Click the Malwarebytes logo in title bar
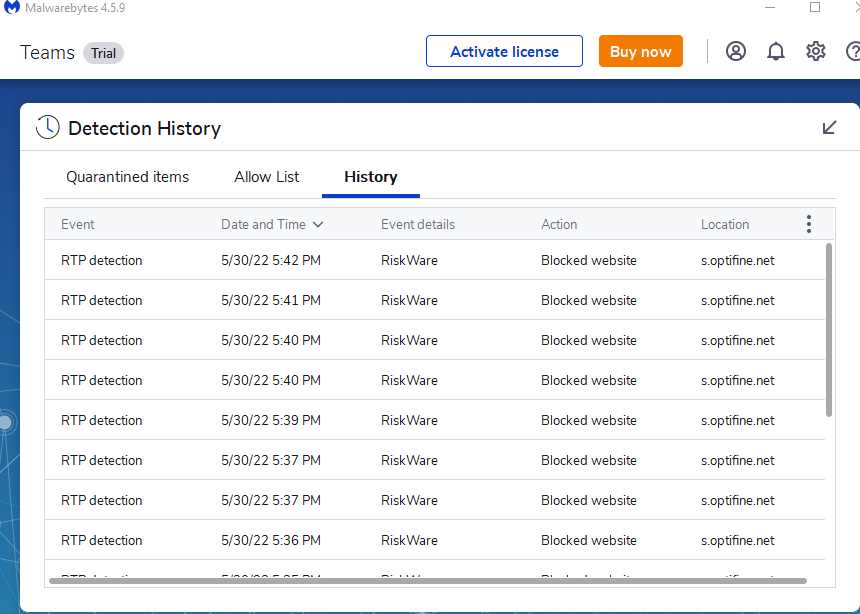This screenshot has height=614, width=860. [x=12, y=7]
